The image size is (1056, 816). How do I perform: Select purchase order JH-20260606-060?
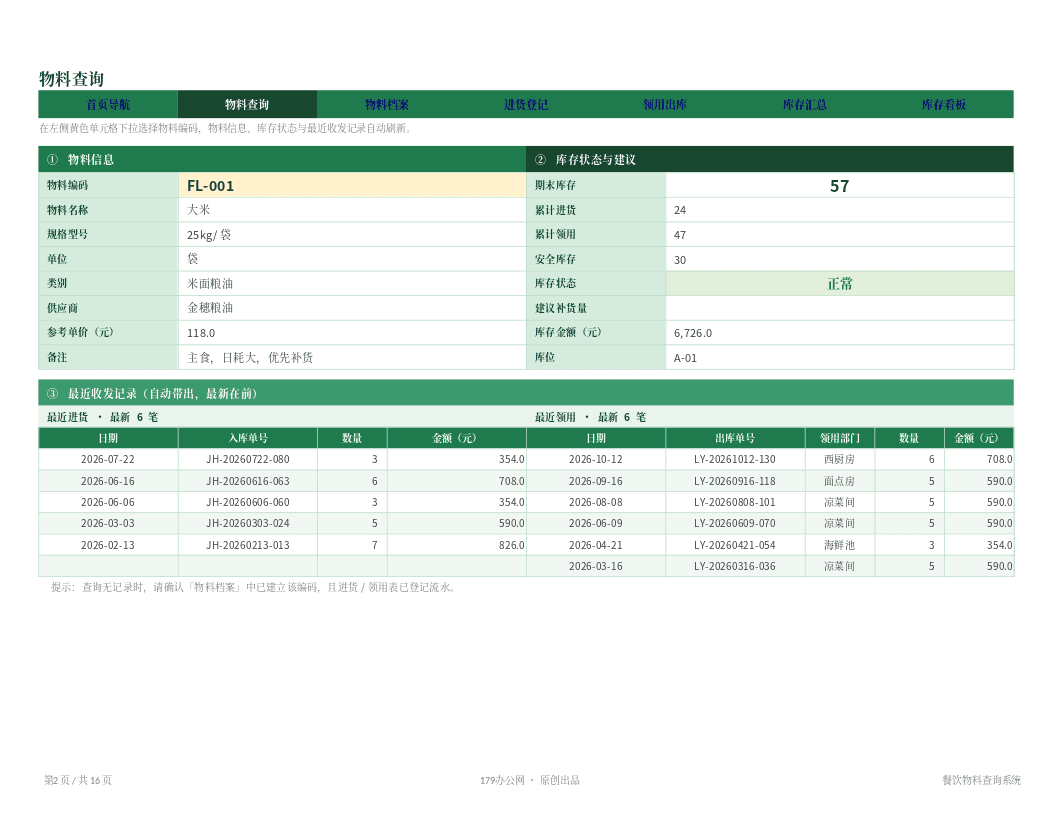248,502
